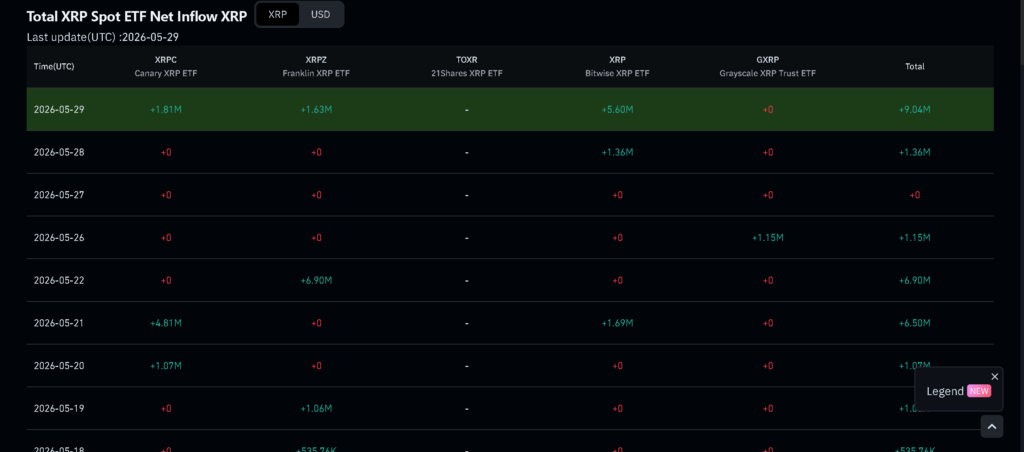The width and height of the screenshot is (1024, 452).
Task: Click the 2026-05-29 date row
Action: click(x=510, y=110)
